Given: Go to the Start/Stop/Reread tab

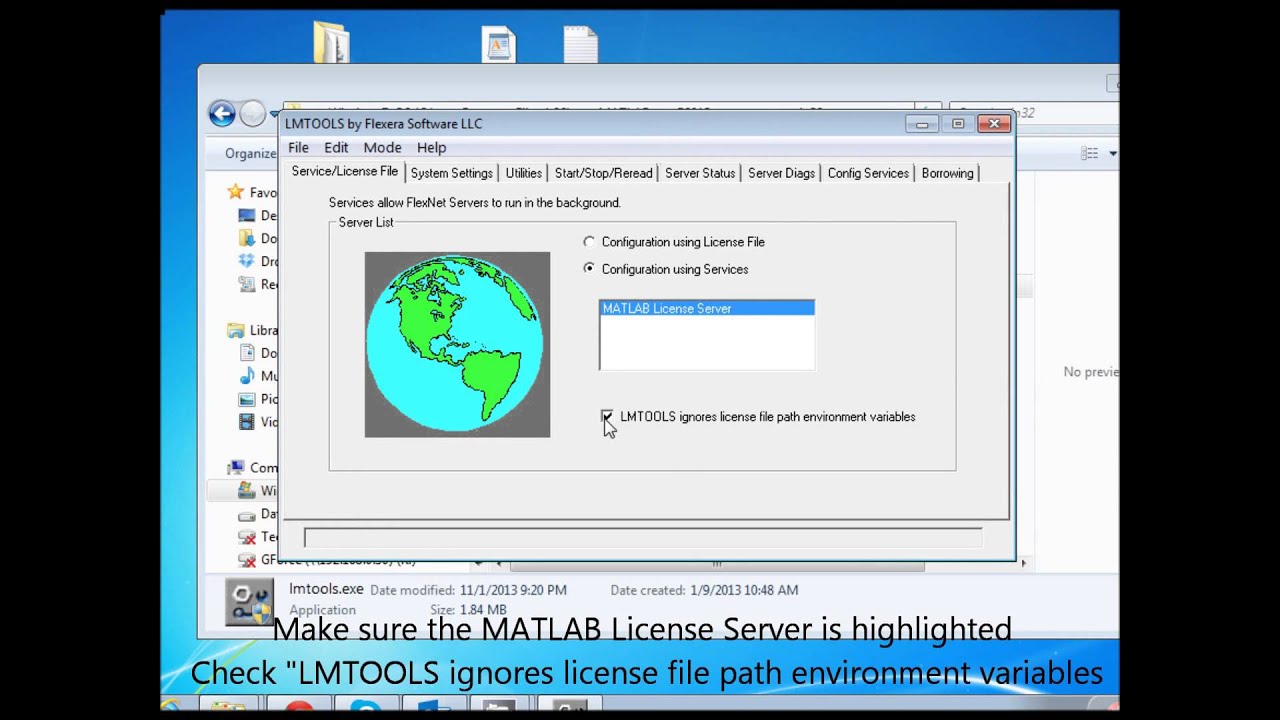Looking at the screenshot, I should pyautogui.click(x=603, y=173).
